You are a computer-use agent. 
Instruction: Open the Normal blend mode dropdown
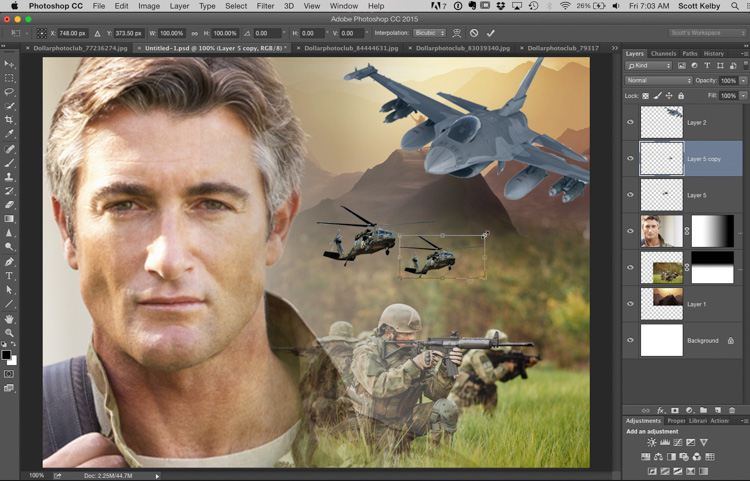point(659,80)
